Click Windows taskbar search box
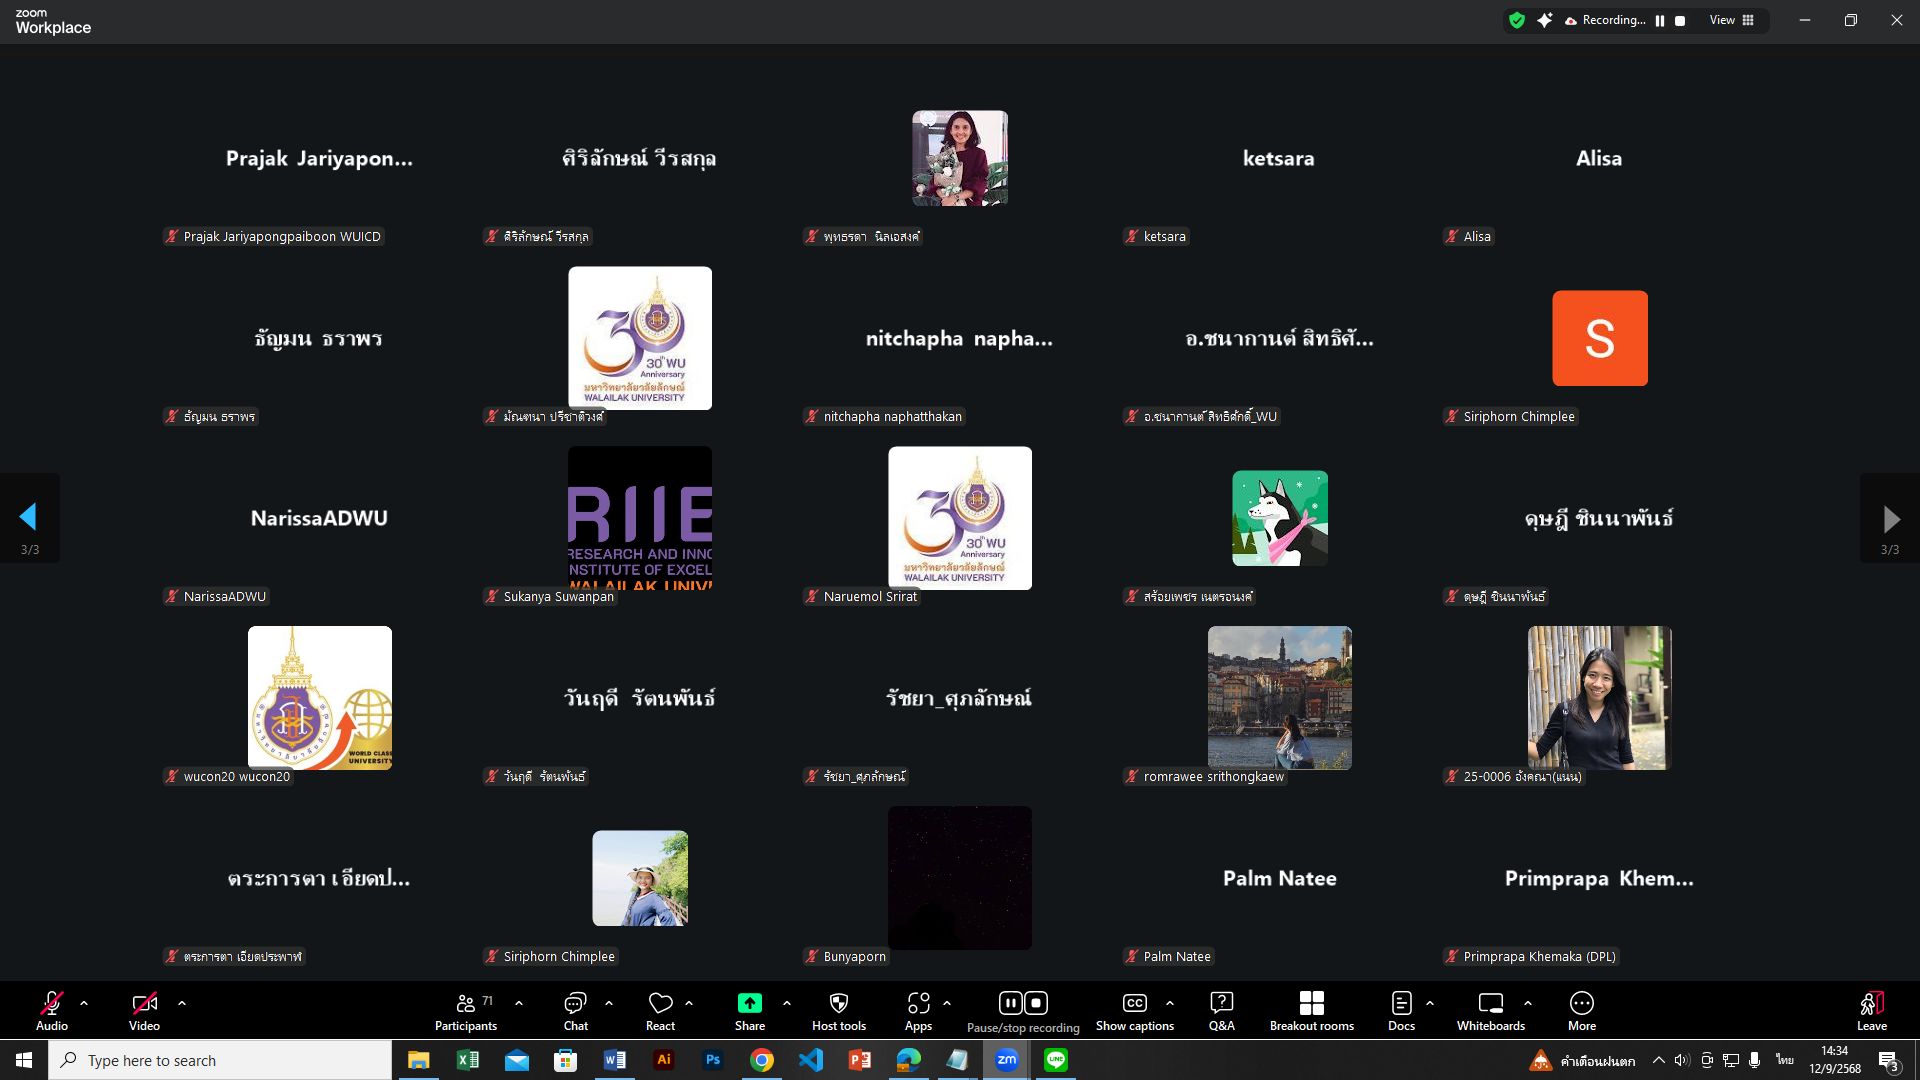Image resolution: width=1920 pixels, height=1080 pixels. (220, 1060)
